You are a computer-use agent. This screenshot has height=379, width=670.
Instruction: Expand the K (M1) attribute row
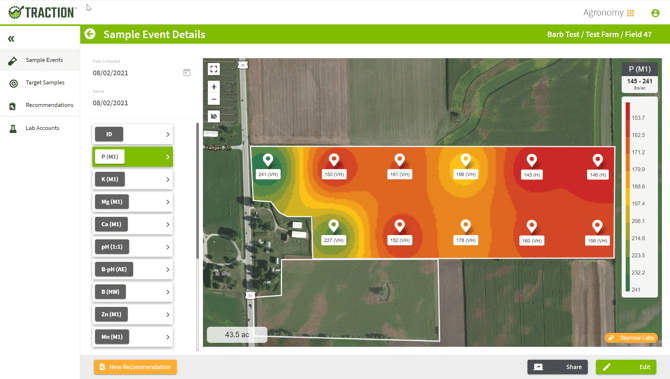point(132,179)
